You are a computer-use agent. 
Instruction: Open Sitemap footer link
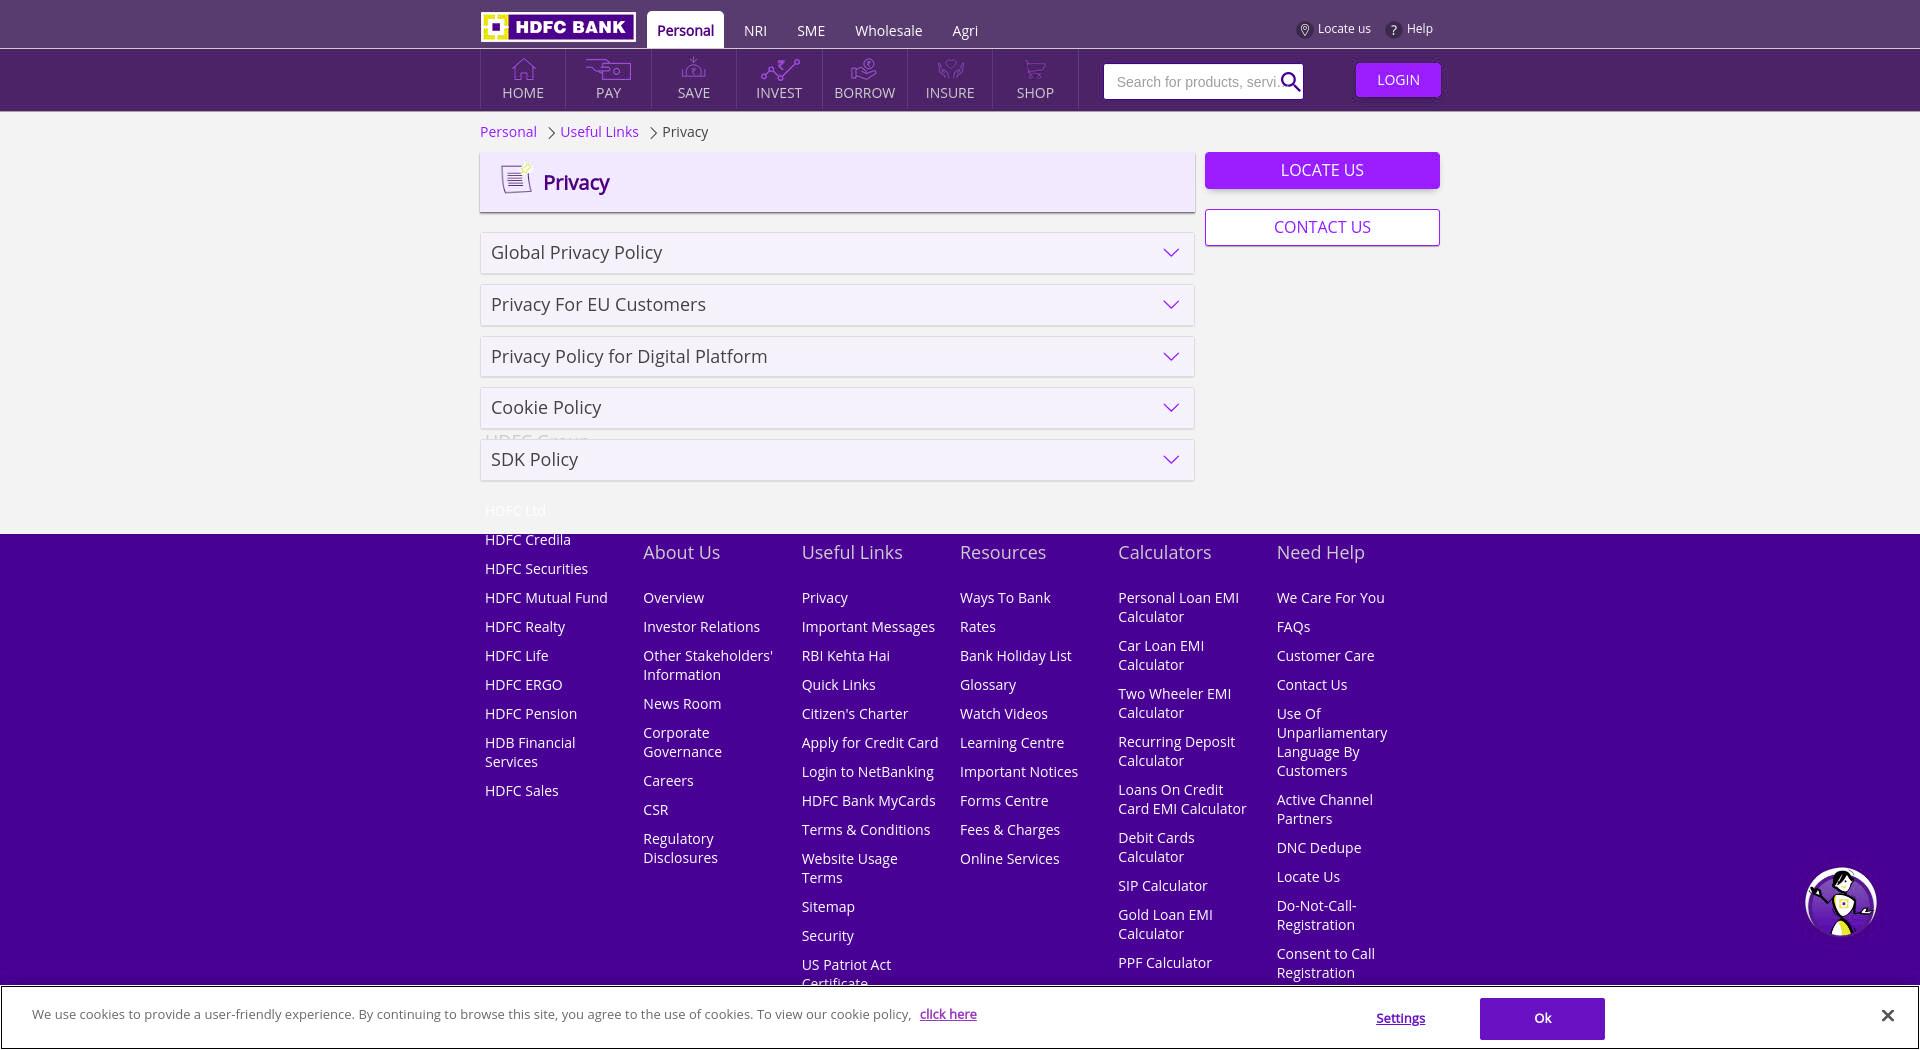coord(827,907)
